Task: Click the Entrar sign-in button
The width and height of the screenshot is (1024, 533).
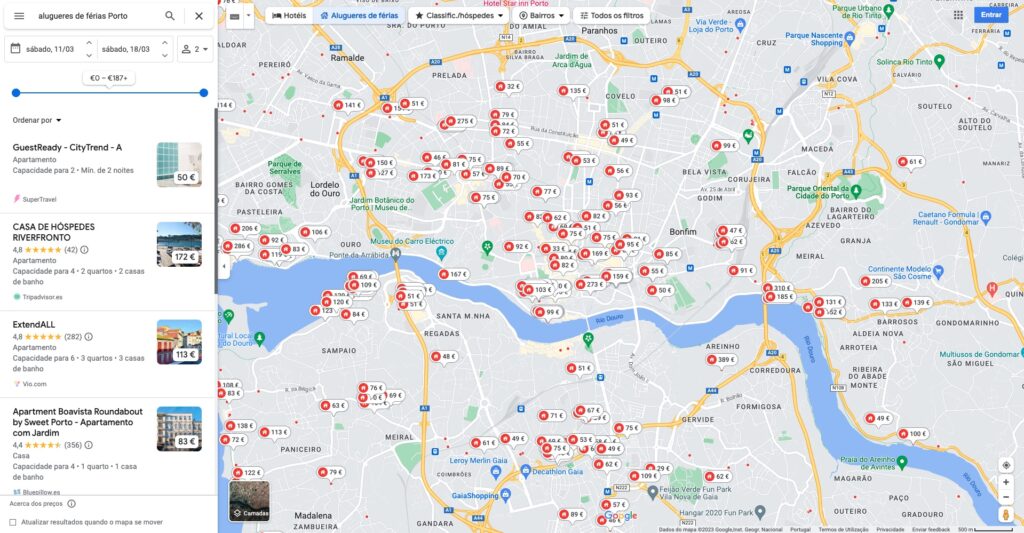Action: click(x=991, y=14)
